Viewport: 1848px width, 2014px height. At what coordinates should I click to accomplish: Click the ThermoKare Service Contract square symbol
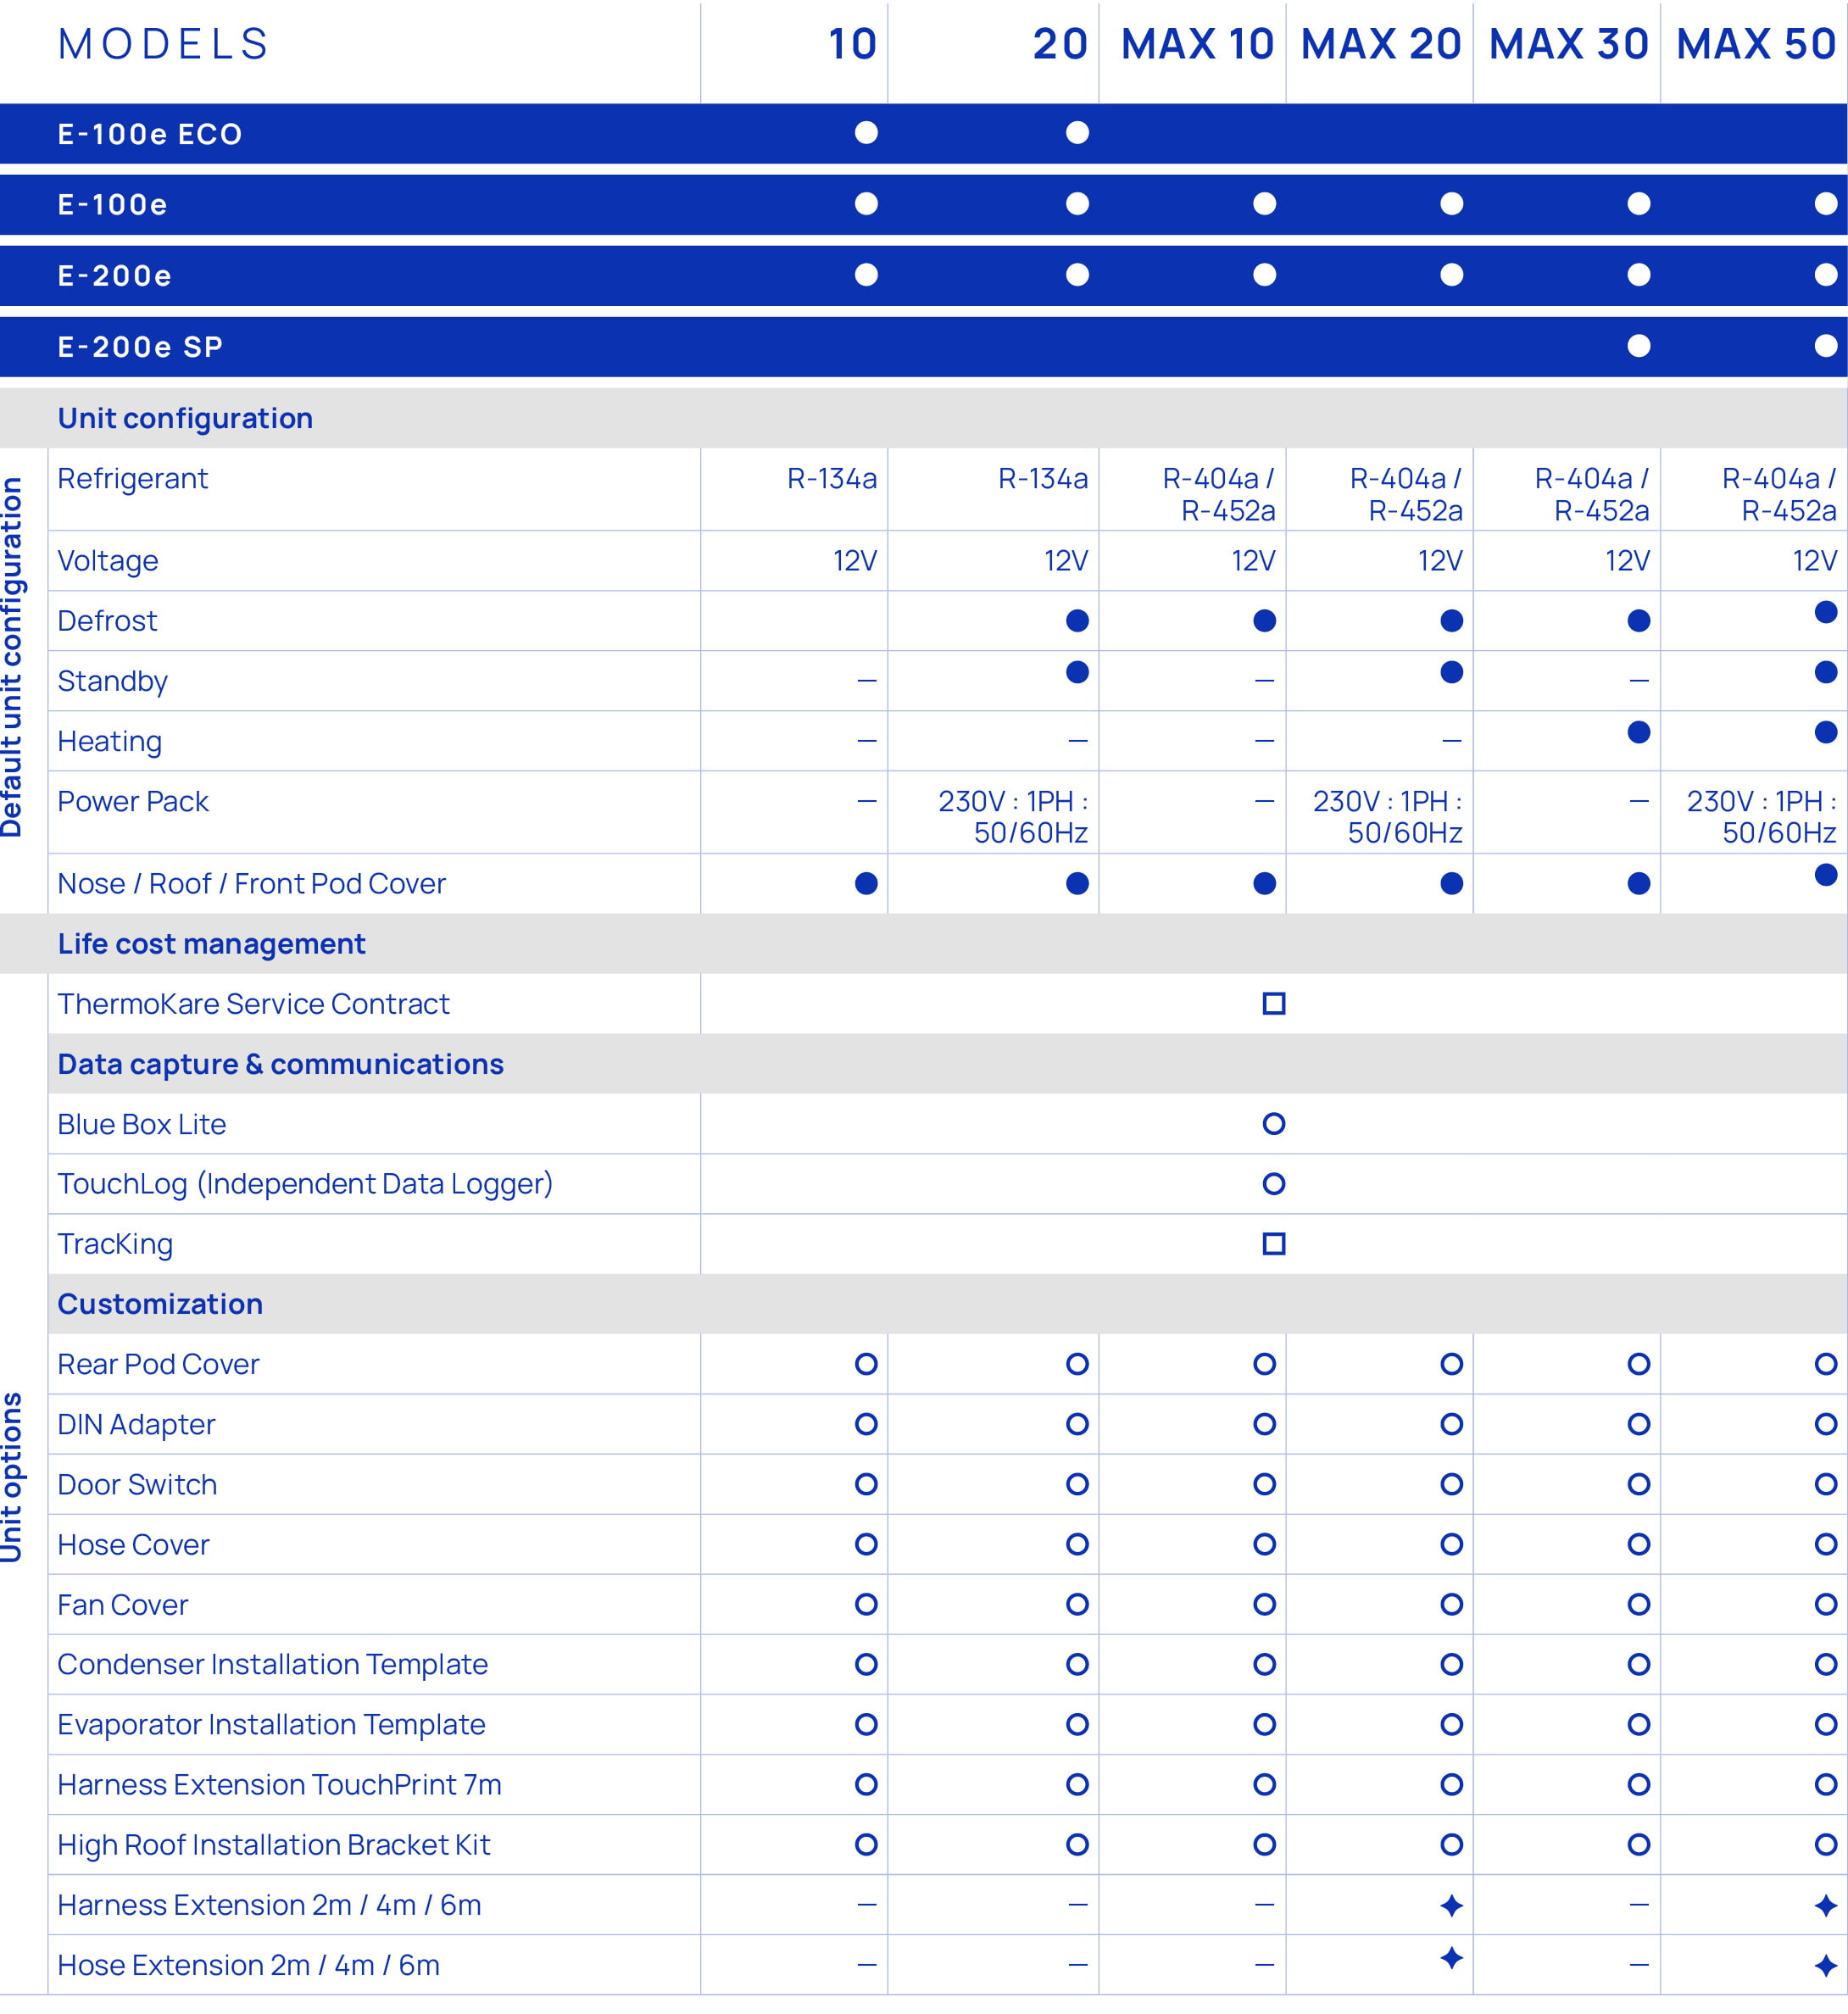click(1273, 1004)
